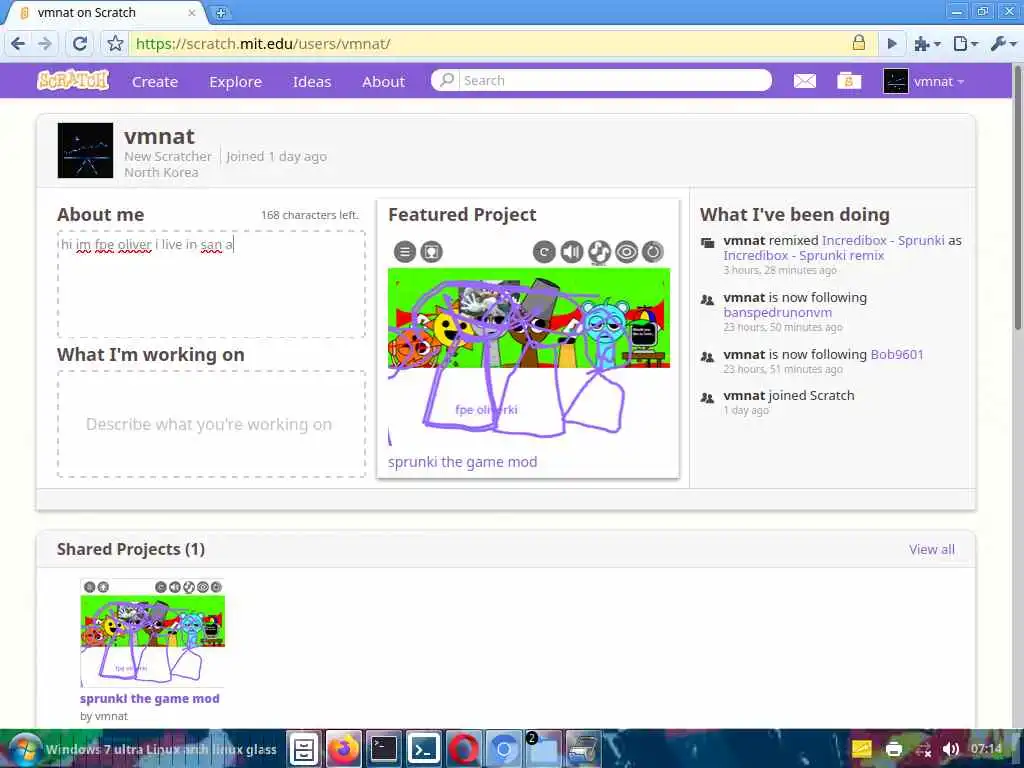The width and height of the screenshot is (1024, 768).
Task: Open the folder taskbar icon with badge 2
Action: click(543, 748)
